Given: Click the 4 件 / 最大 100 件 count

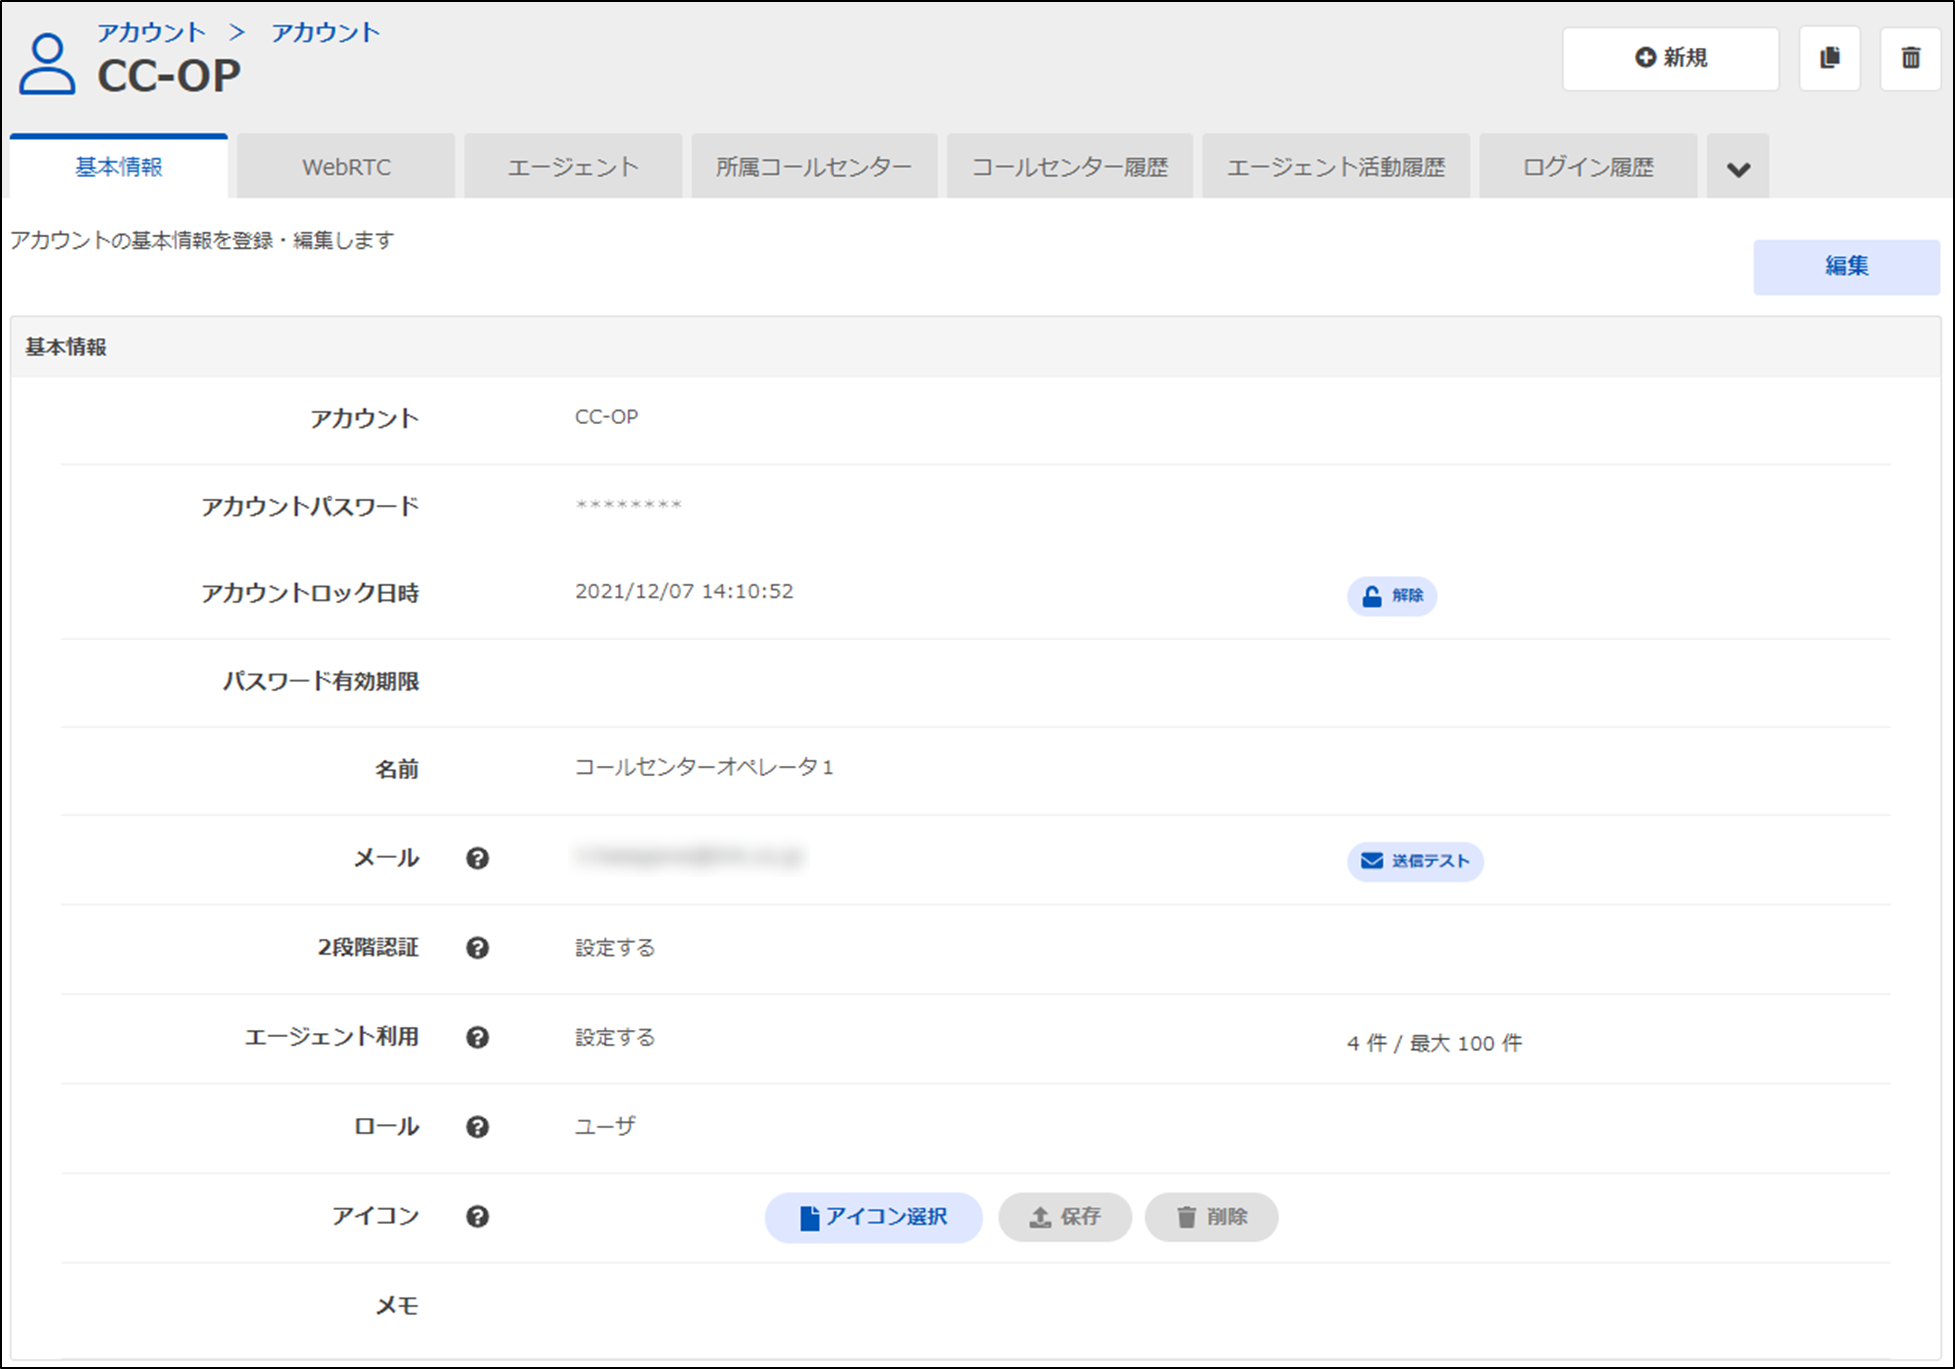Looking at the screenshot, I should pos(1434,1043).
